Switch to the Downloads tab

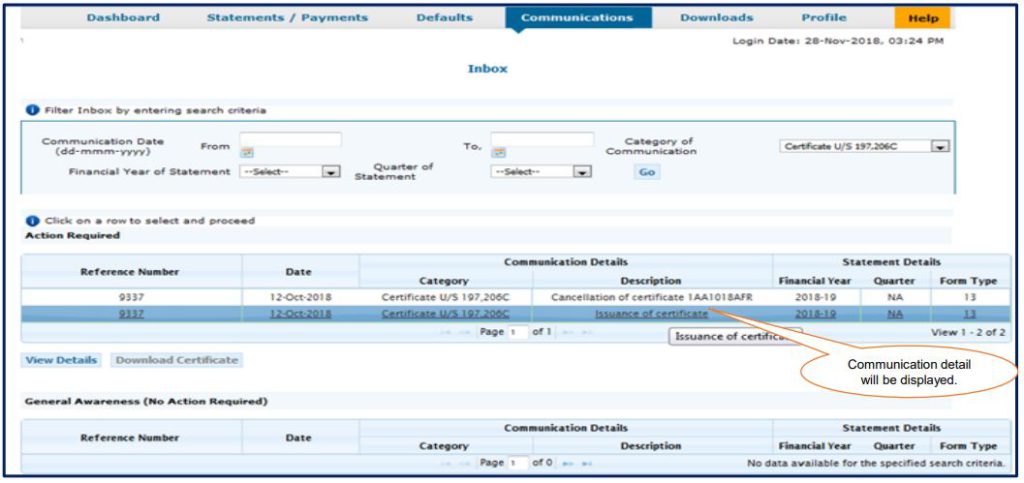point(716,18)
